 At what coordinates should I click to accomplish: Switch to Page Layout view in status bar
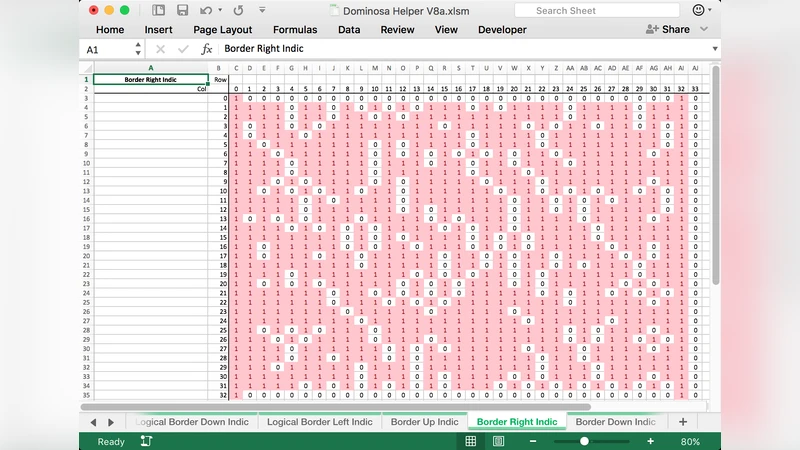click(497, 441)
